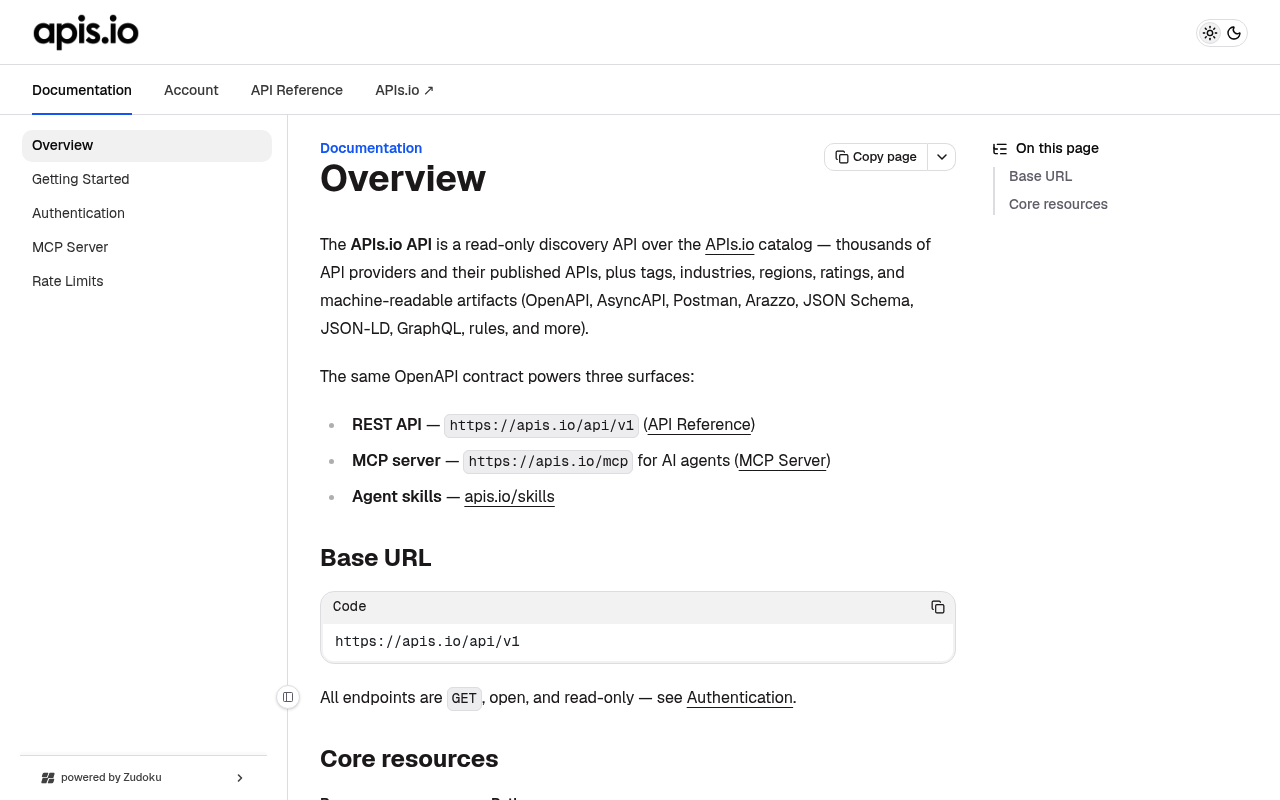Click the apis.io logo
Viewport: 1280px width, 800px height.
[86, 32]
